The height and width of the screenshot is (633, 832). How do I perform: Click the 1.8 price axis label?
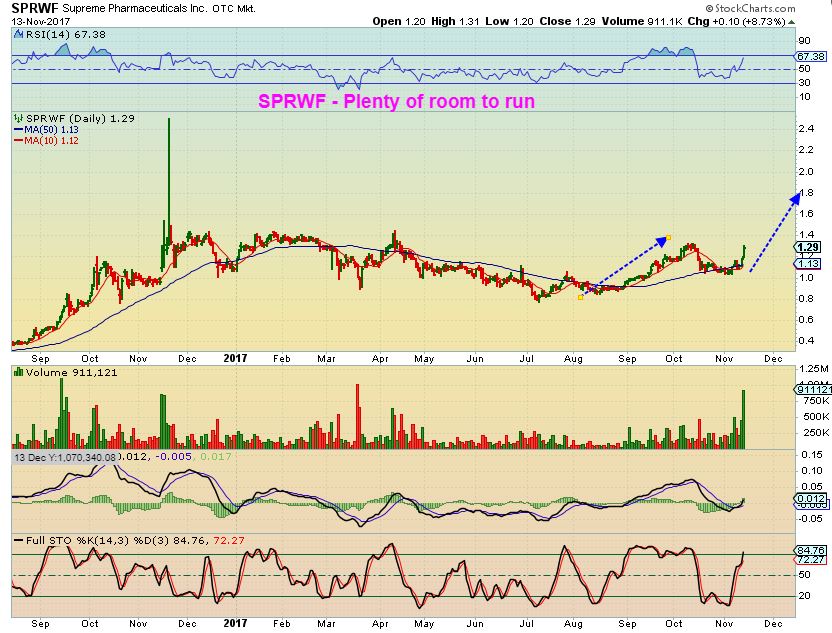click(805, 192)
